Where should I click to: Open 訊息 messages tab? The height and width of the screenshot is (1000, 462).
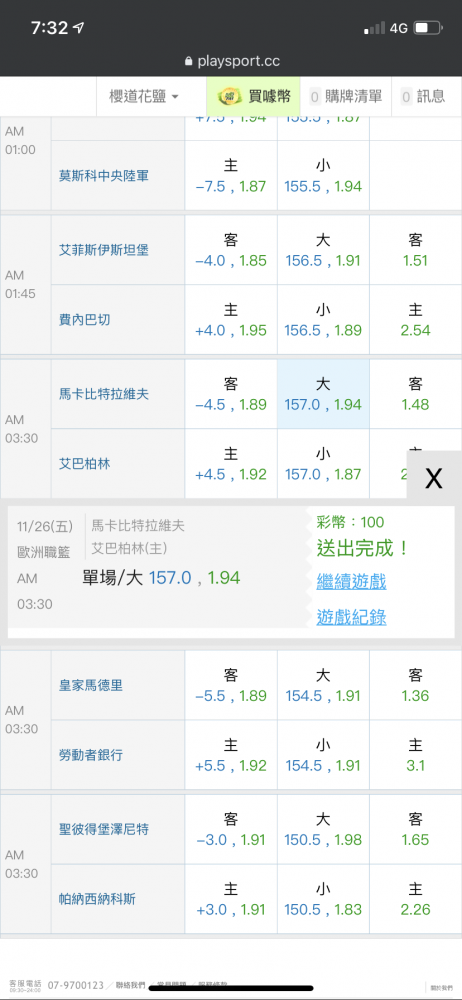coord(422,96)
